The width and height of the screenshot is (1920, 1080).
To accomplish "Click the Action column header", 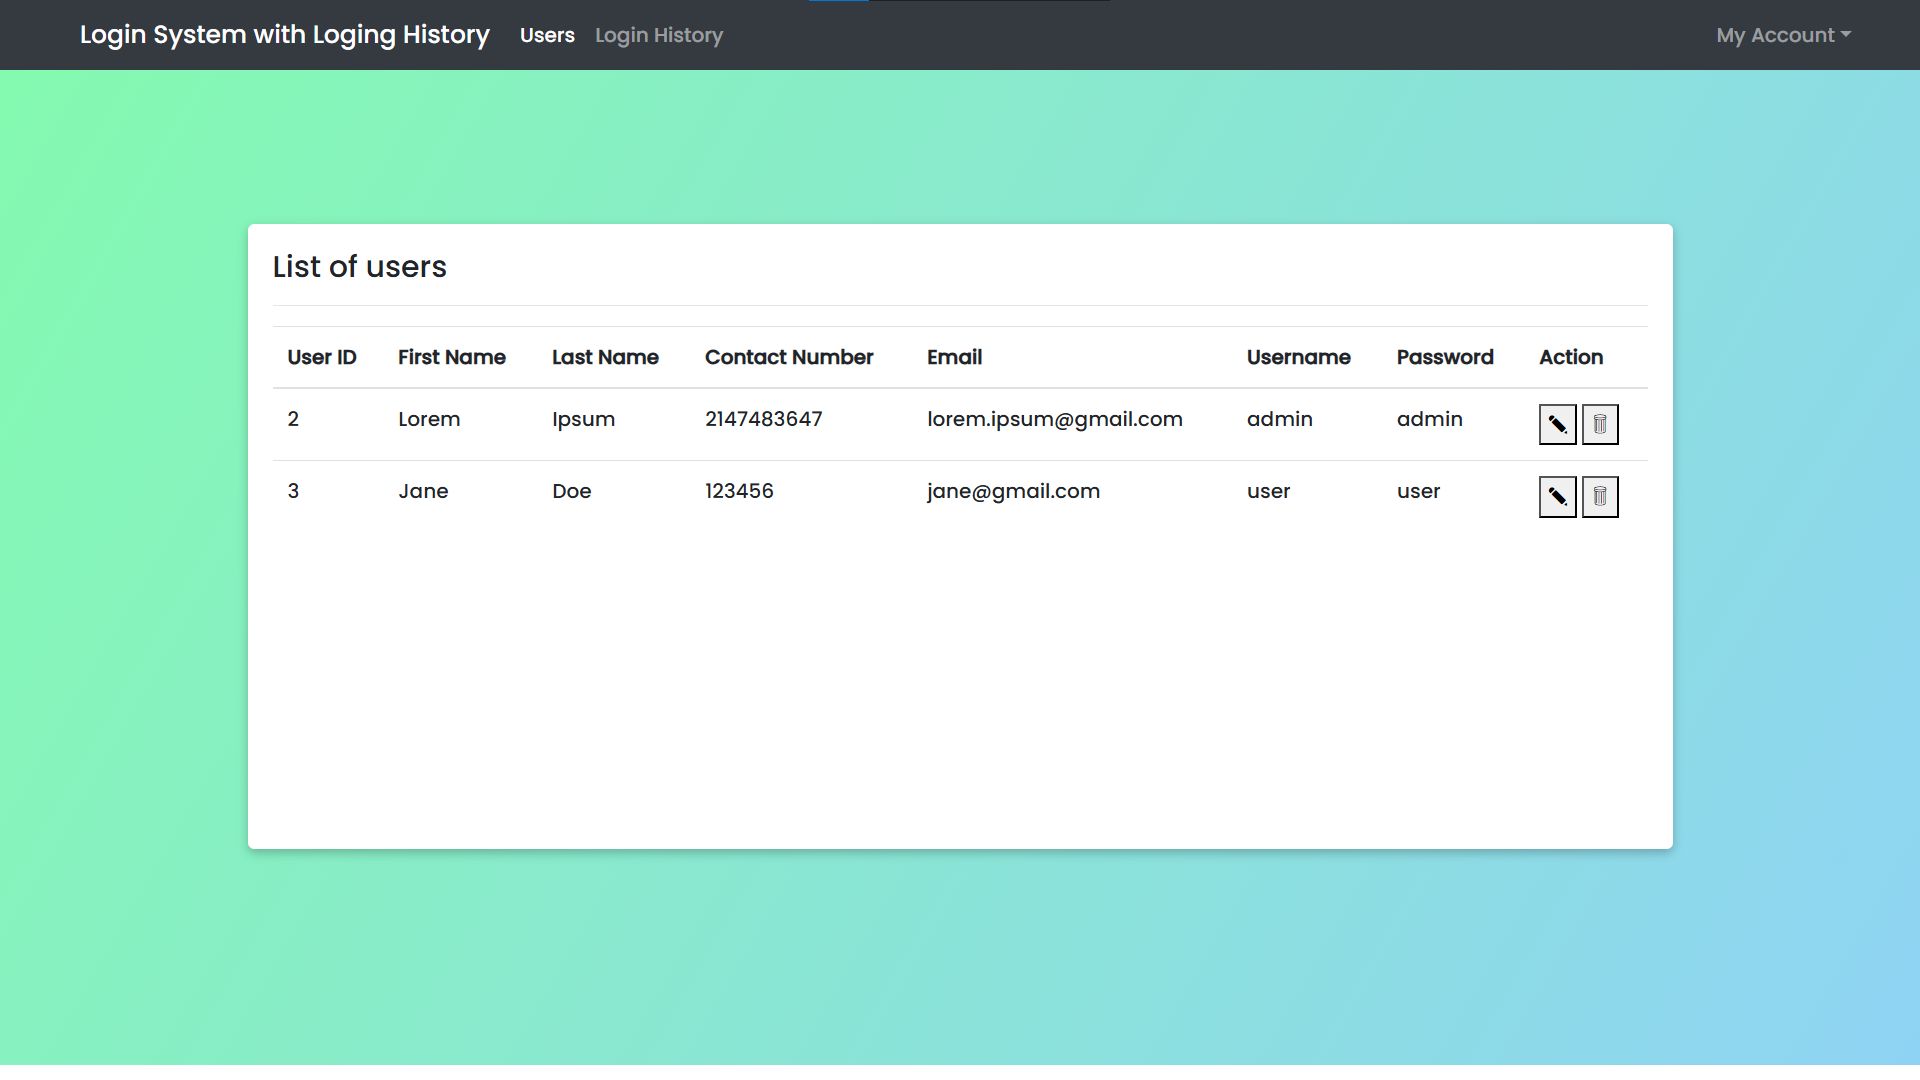I will (1570, 357).
